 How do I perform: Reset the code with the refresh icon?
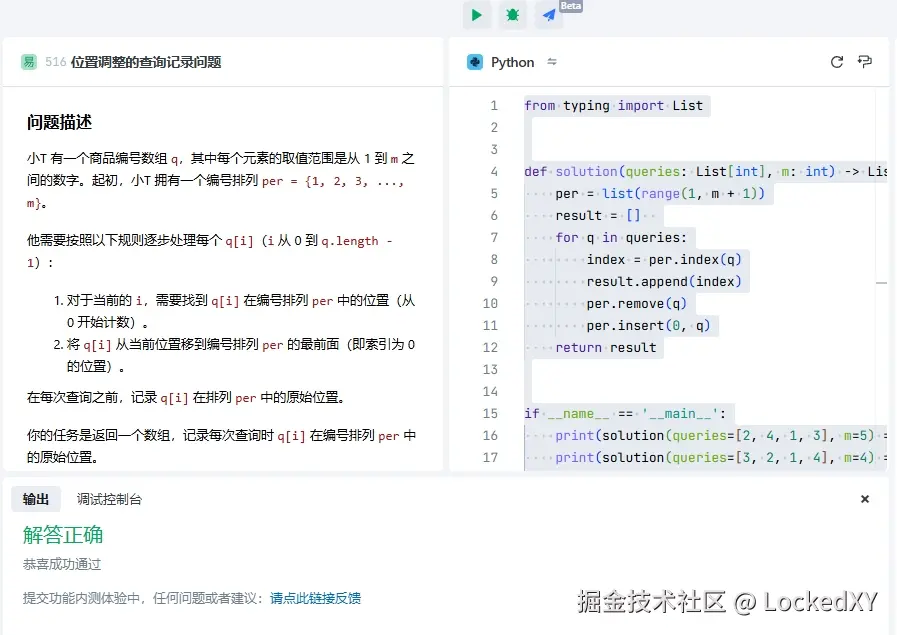click(837, 61)
